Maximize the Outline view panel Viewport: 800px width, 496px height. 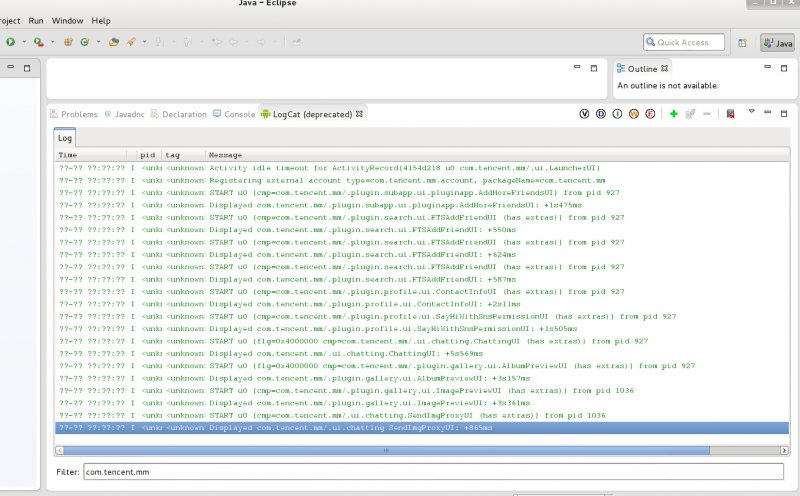pos(784,68)
